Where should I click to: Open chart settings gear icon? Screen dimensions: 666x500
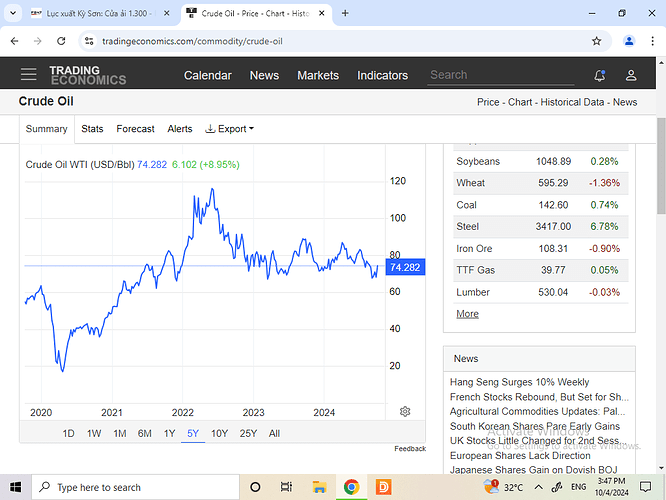tap(405, 411)
